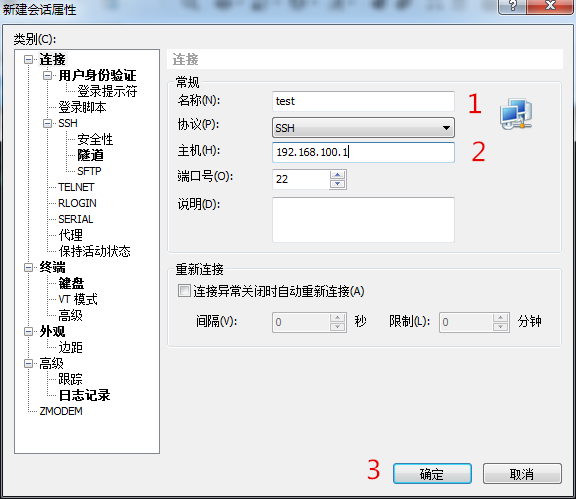Collapse the 连接 tree node
This screenshot has width=576, height=499.
pos(28,59)
